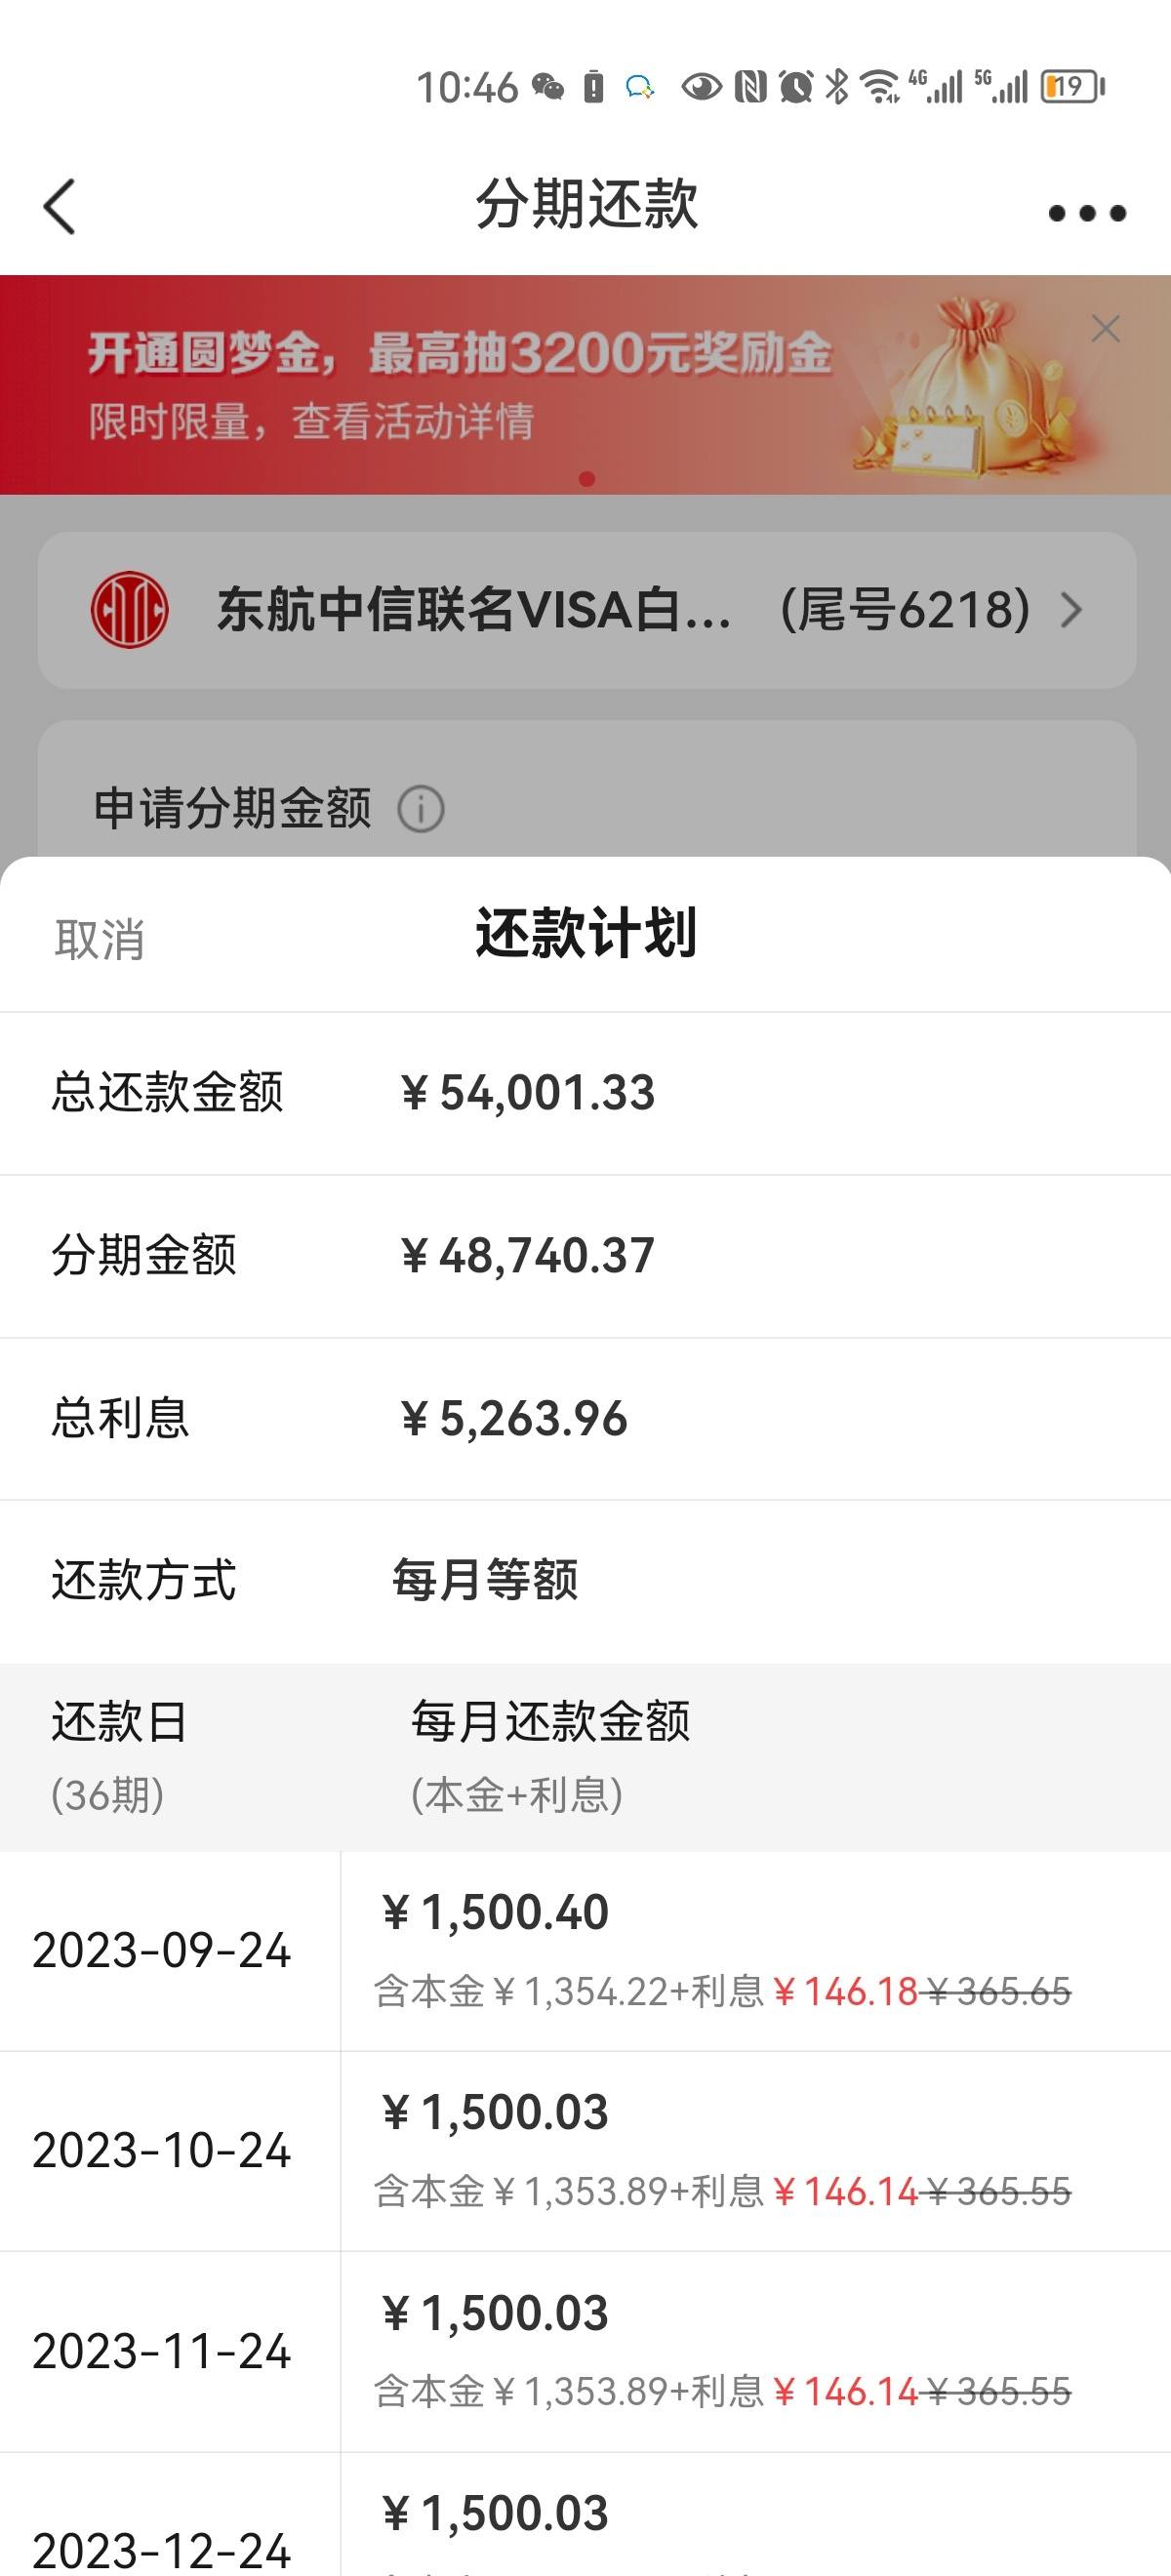This screenshot has width=1171, height=2576.
Task: Tap the Bluetooth icon in status bar
Action: [836, 87]
